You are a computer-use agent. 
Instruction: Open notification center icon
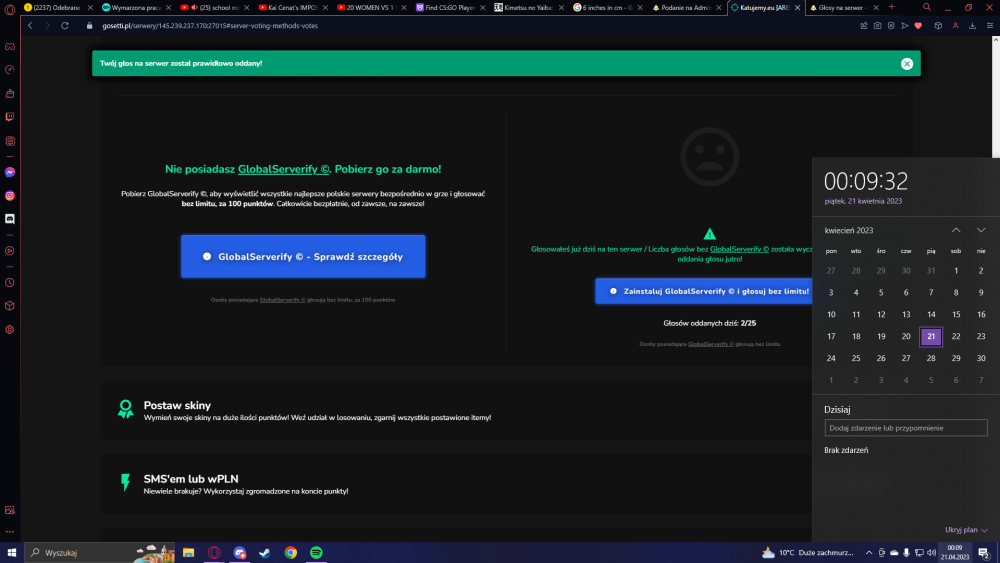(x=984, y=553)
